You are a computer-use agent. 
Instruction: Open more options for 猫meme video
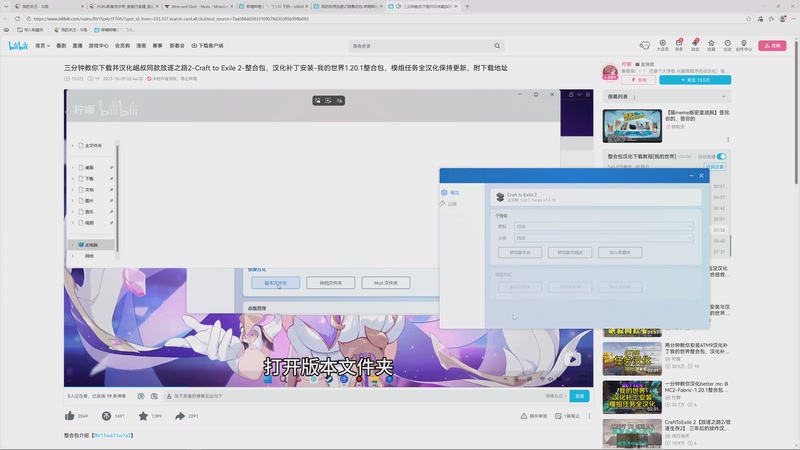coord(728,139)
